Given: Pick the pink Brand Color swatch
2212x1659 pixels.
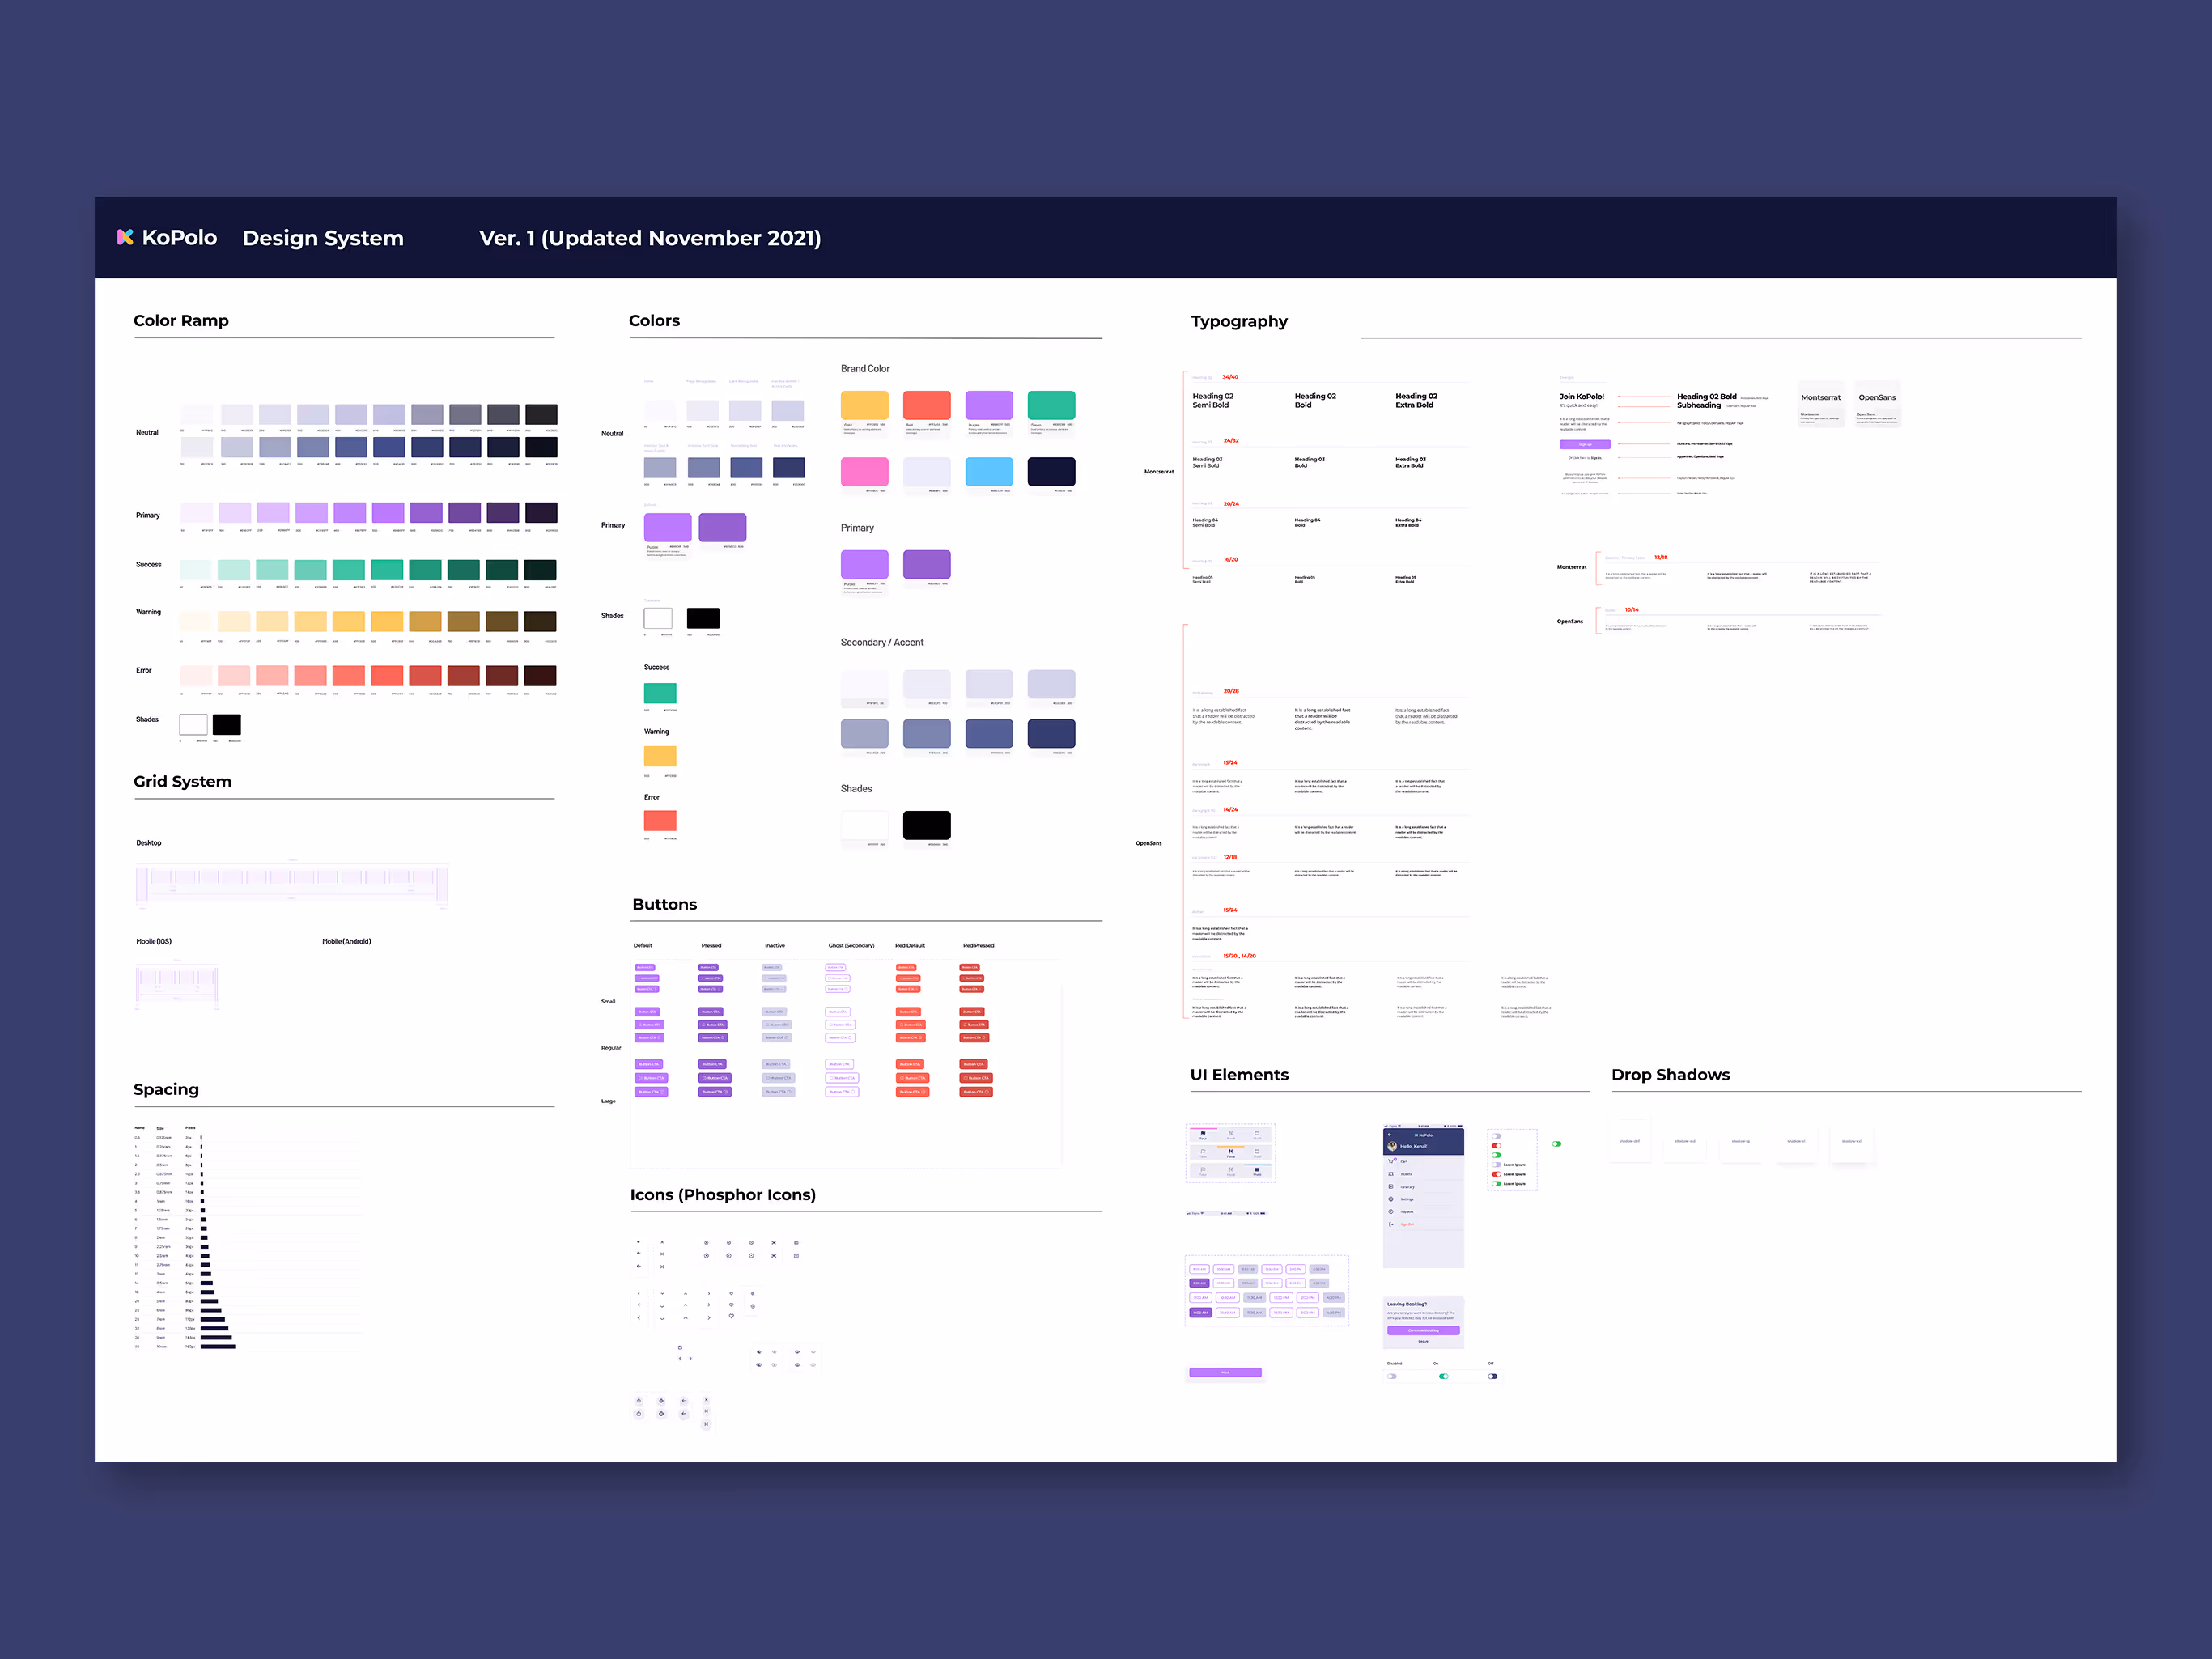Looking at the screenshot, I should (x=864, y=472).
